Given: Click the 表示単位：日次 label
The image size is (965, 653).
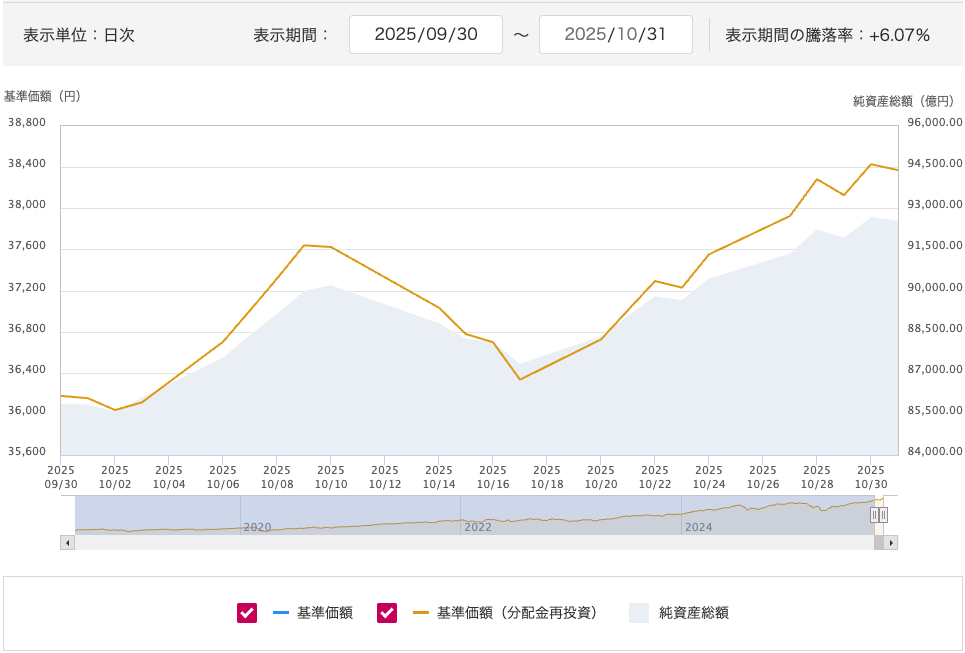Looking at the screenshot, I should pos(79,35).
